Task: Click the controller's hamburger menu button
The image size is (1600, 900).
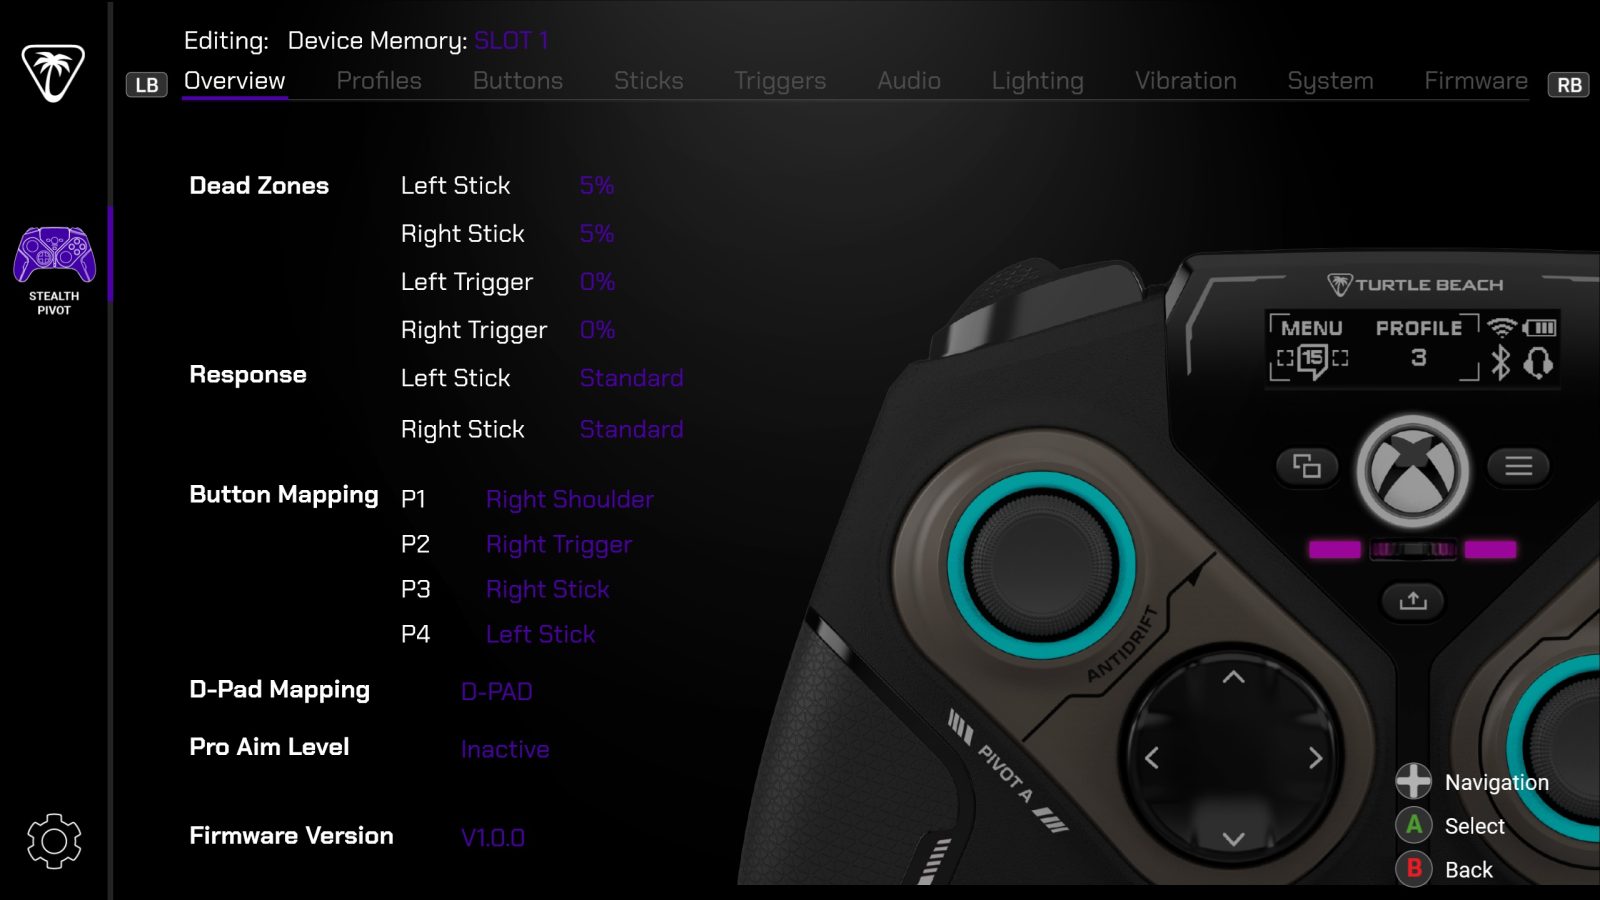Action: point(1518,466)
